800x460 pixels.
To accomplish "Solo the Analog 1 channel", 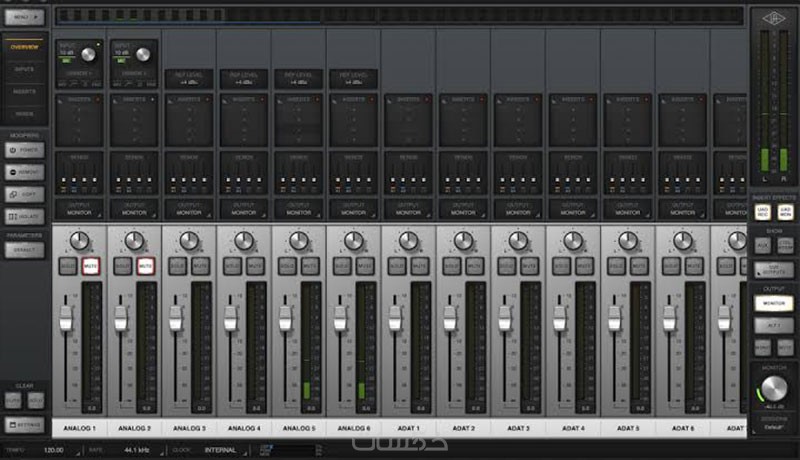I will 68,266.
